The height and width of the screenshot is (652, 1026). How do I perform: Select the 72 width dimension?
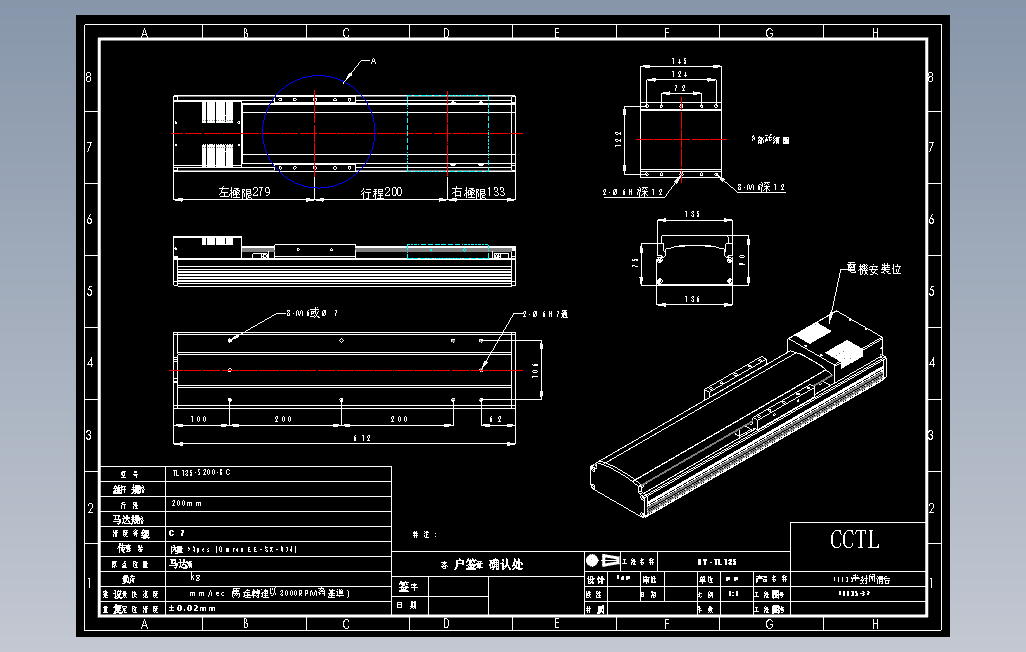pos(680,88)
